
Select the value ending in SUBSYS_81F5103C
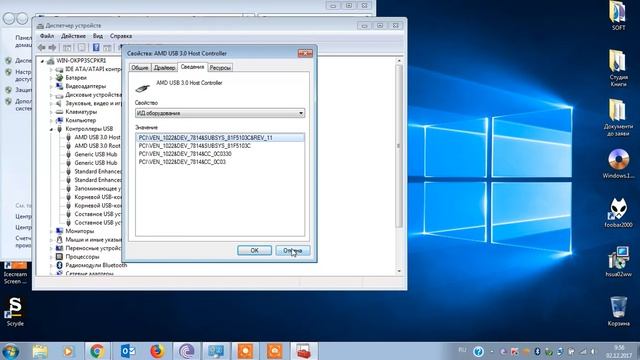tap(195, 146)
